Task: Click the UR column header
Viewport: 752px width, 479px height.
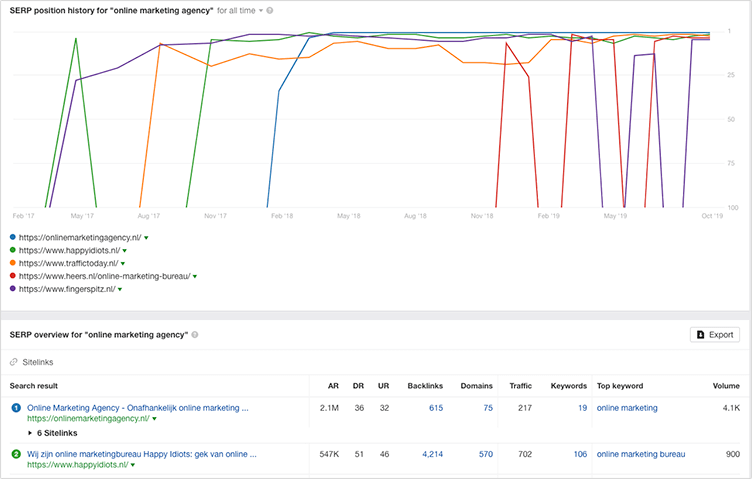Action: tap(383, 386)
